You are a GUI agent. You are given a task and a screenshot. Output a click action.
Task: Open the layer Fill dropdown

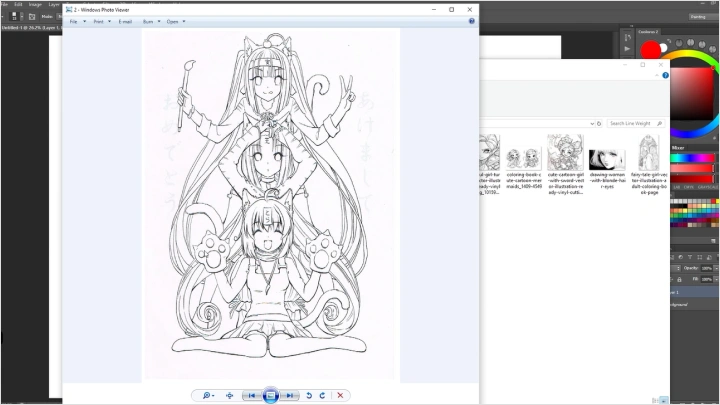point(717,279)
